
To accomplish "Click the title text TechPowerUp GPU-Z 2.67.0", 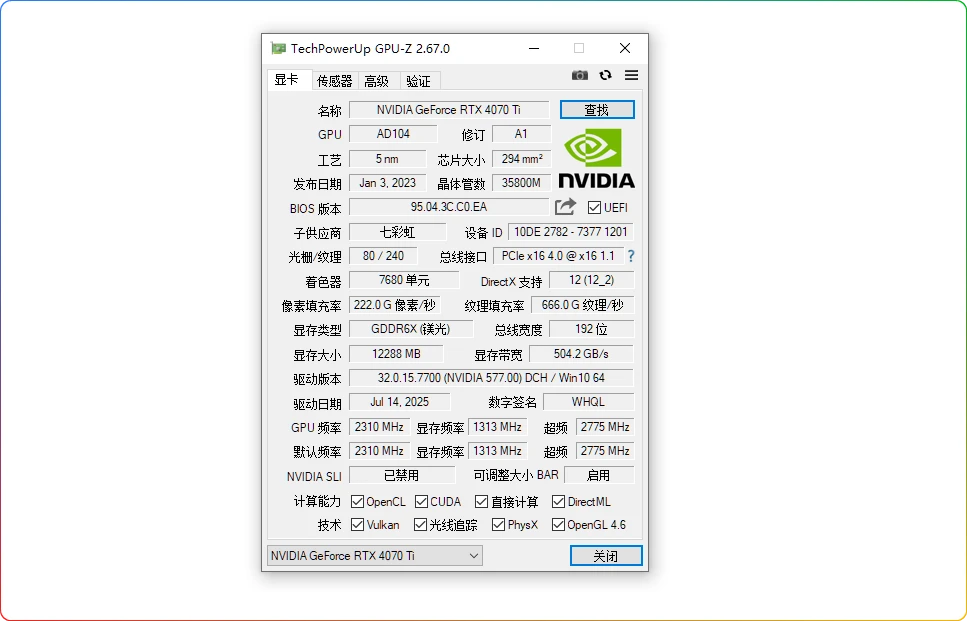I will 371,48.
